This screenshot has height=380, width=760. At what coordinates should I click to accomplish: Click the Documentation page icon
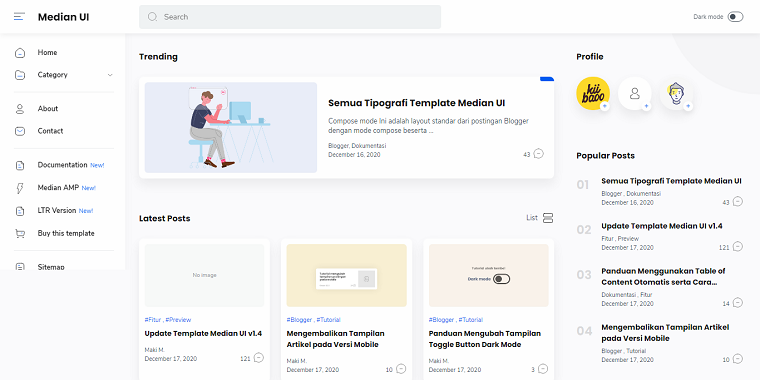pyautogui.click(x=20, y=166)
